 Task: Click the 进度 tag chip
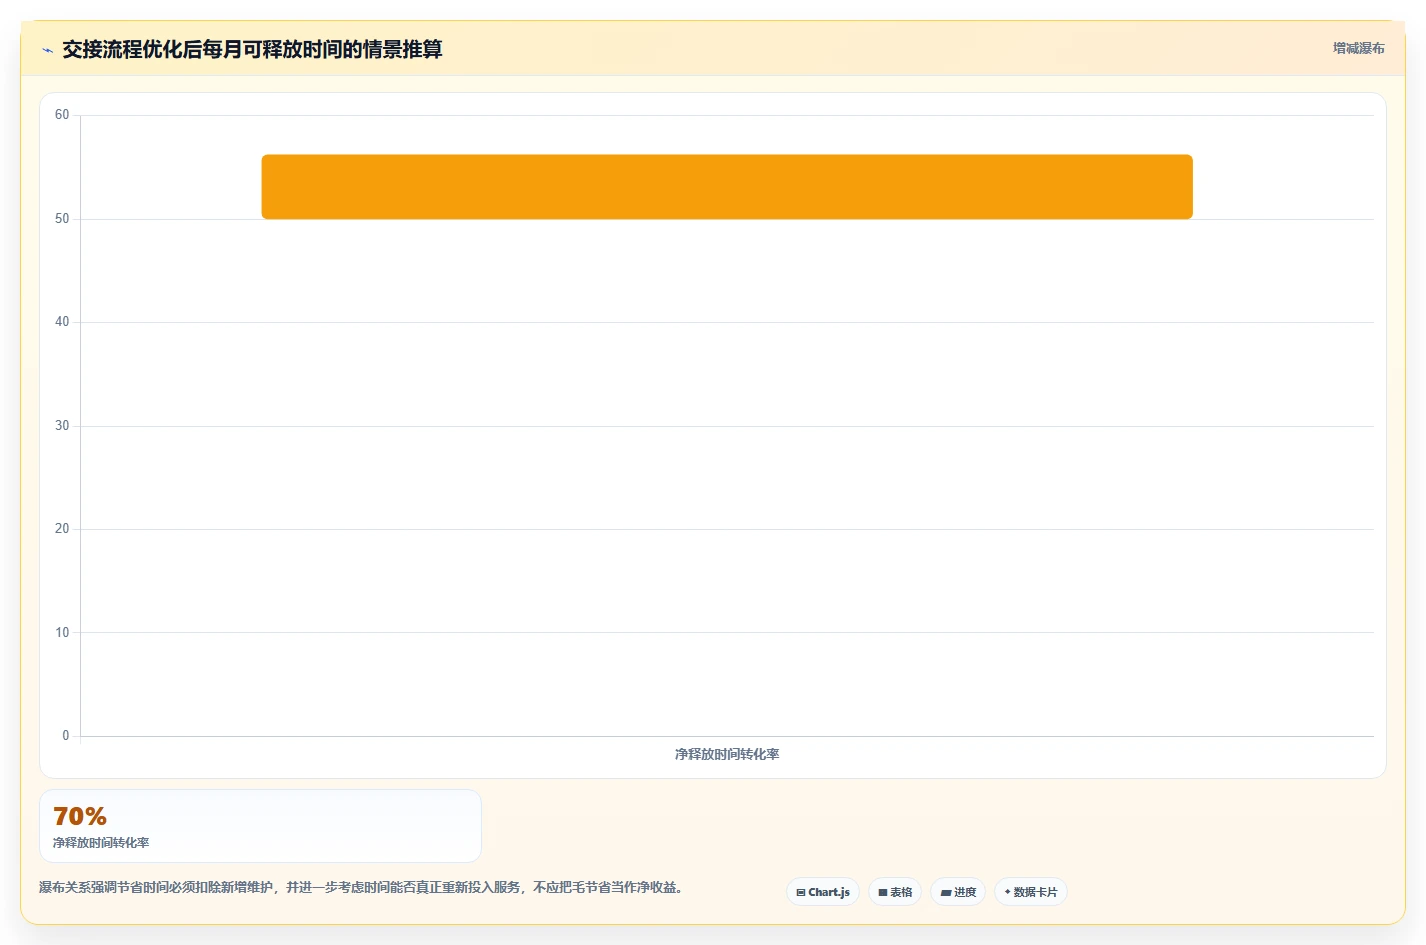(958, 892)
